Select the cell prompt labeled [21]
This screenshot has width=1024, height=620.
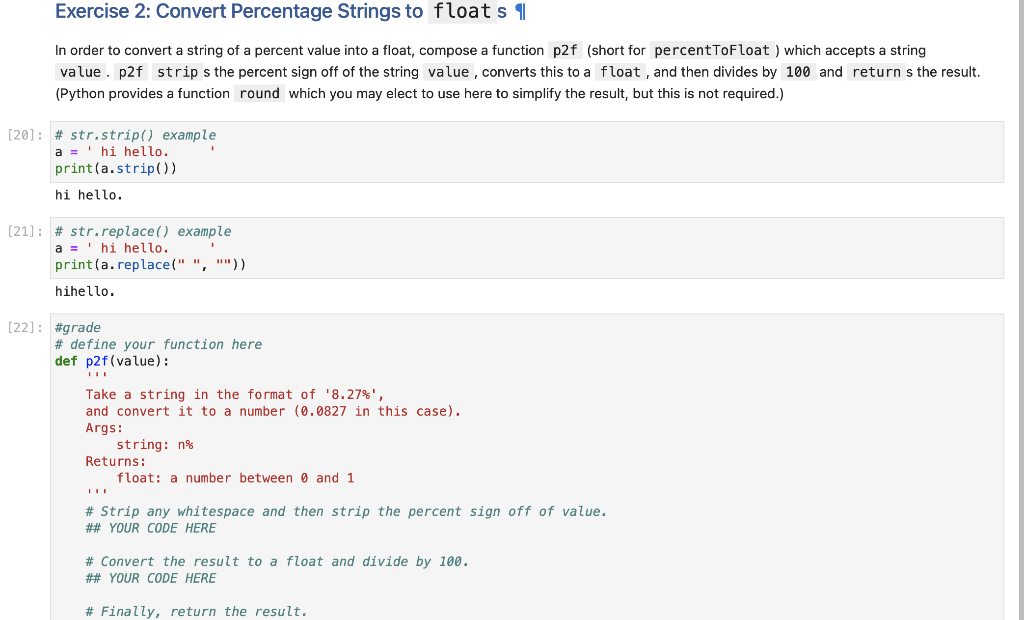point(26,231)
